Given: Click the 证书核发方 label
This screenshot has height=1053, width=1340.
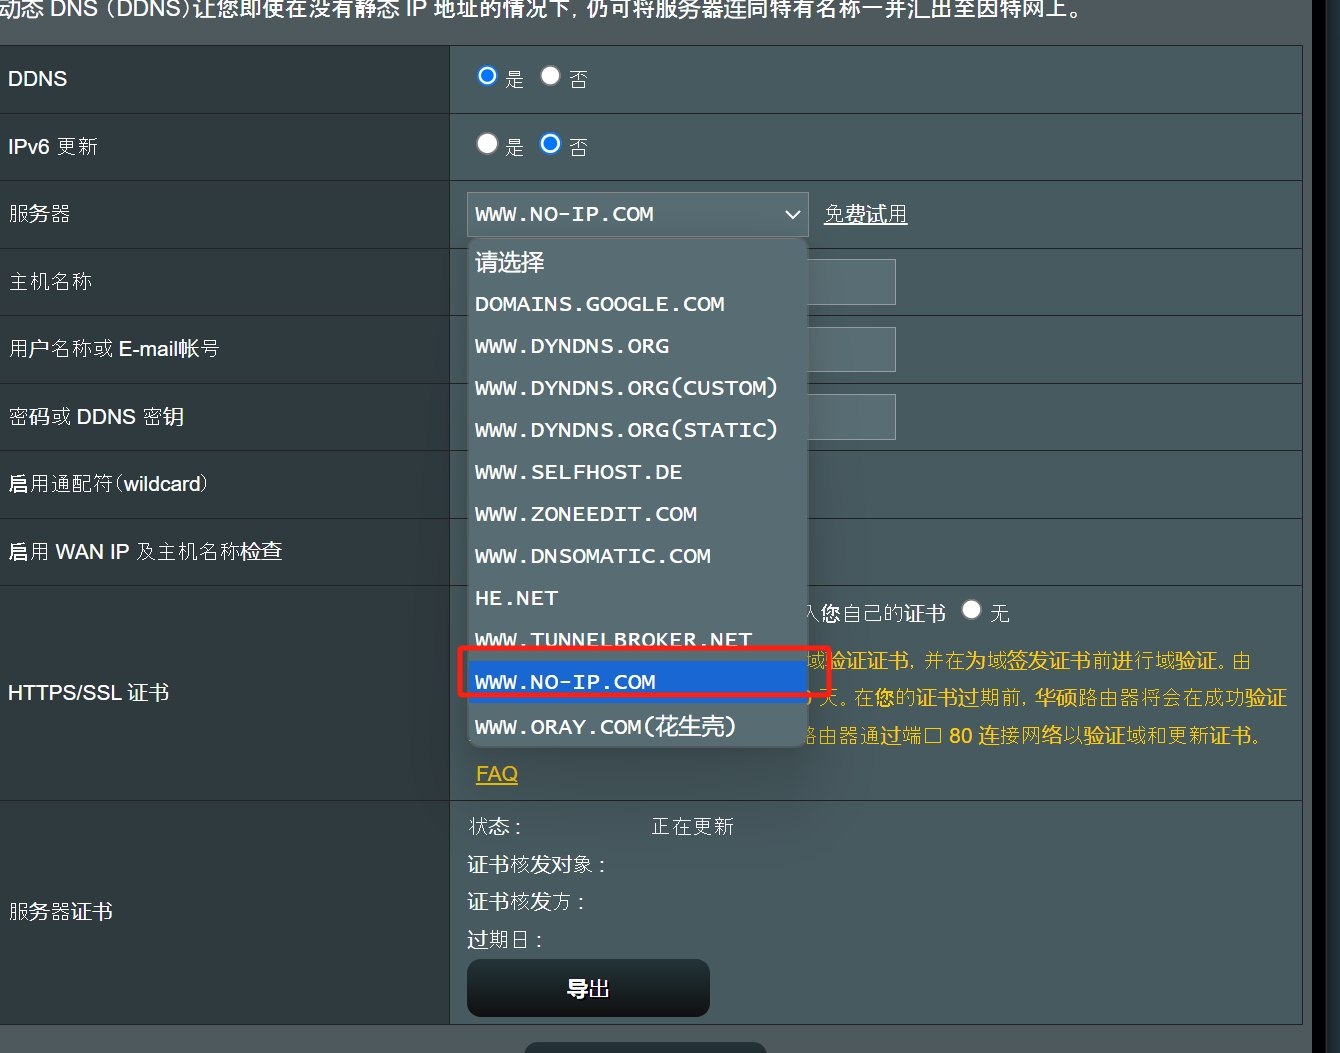Looking at the screenshot, I should 526,902.
